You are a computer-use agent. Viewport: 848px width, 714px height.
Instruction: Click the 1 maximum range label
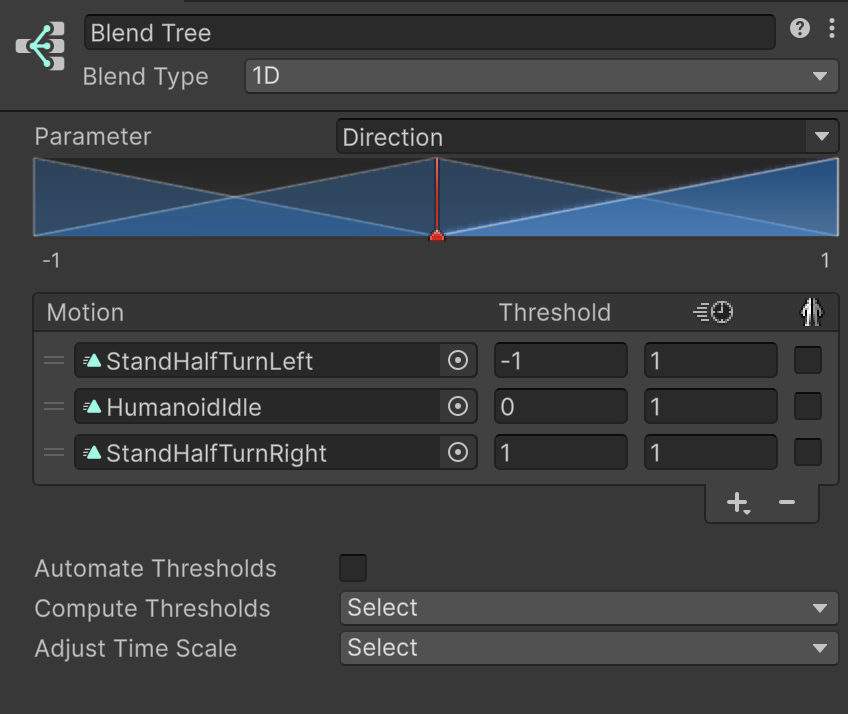point(825,261)
